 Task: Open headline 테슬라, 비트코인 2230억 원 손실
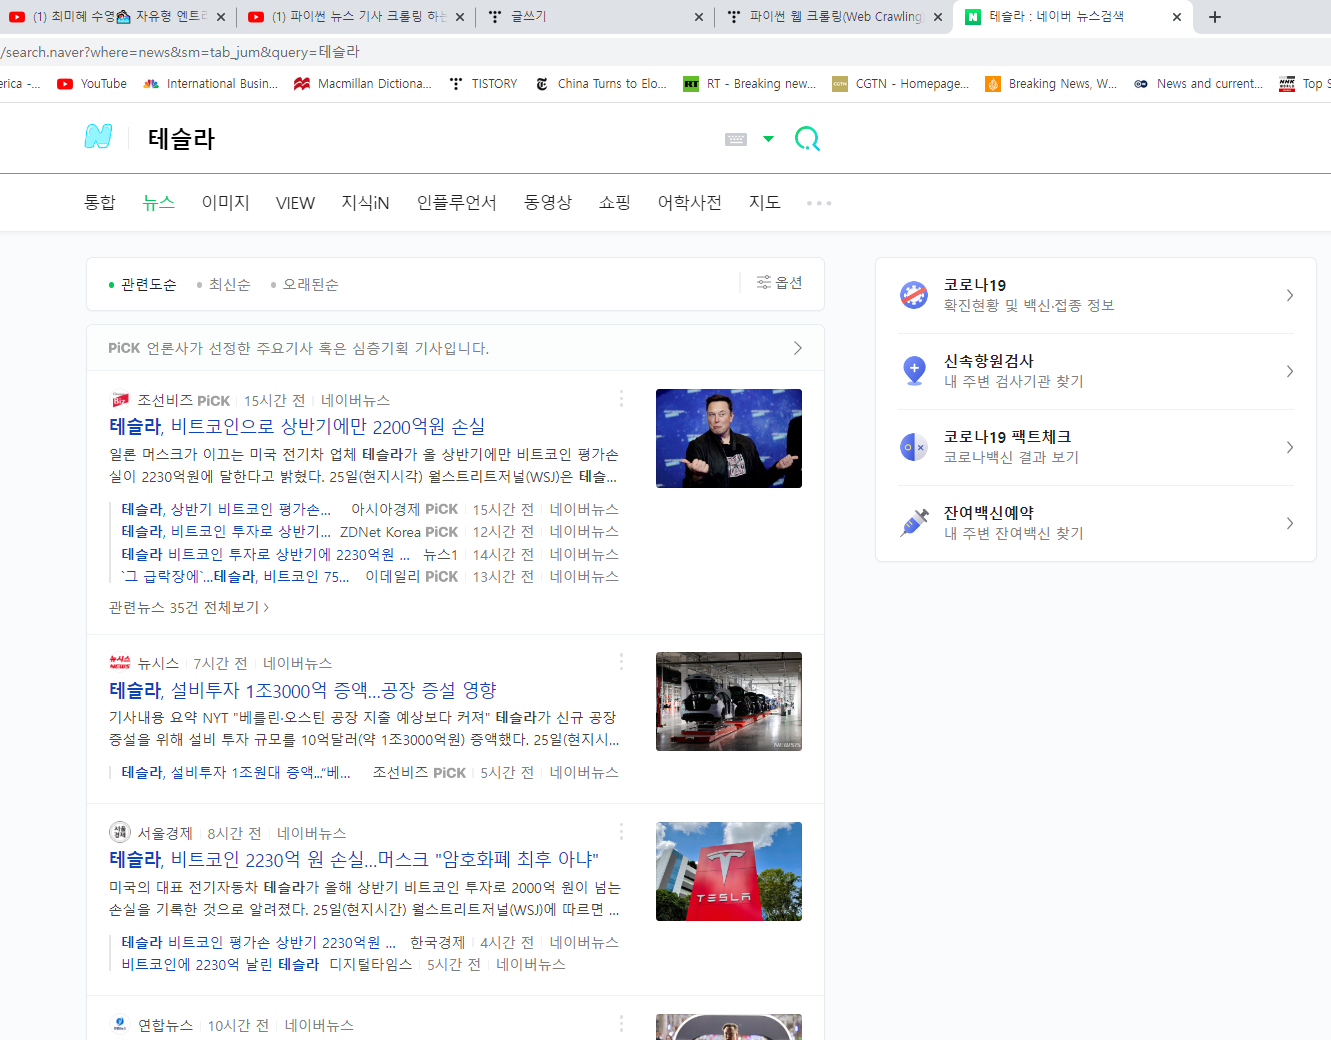[x=354, y=860]
